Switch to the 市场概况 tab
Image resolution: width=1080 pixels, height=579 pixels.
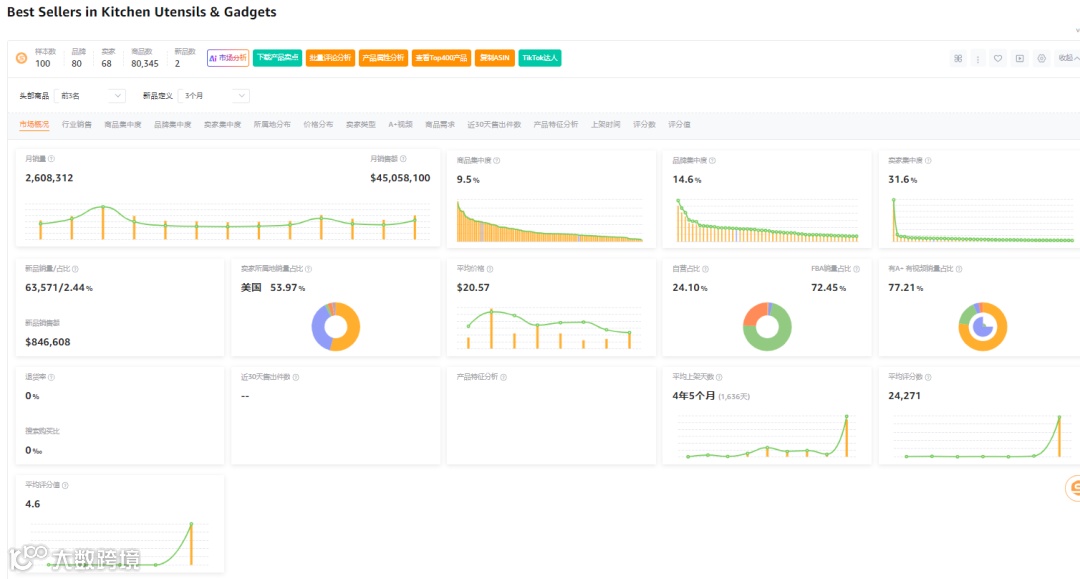click(x=34, y=125)
